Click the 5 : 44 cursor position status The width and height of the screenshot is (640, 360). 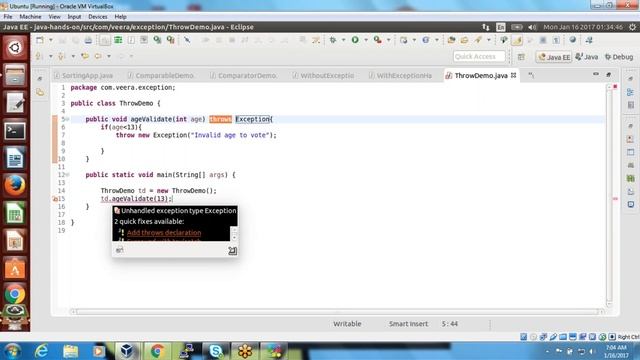449,324
